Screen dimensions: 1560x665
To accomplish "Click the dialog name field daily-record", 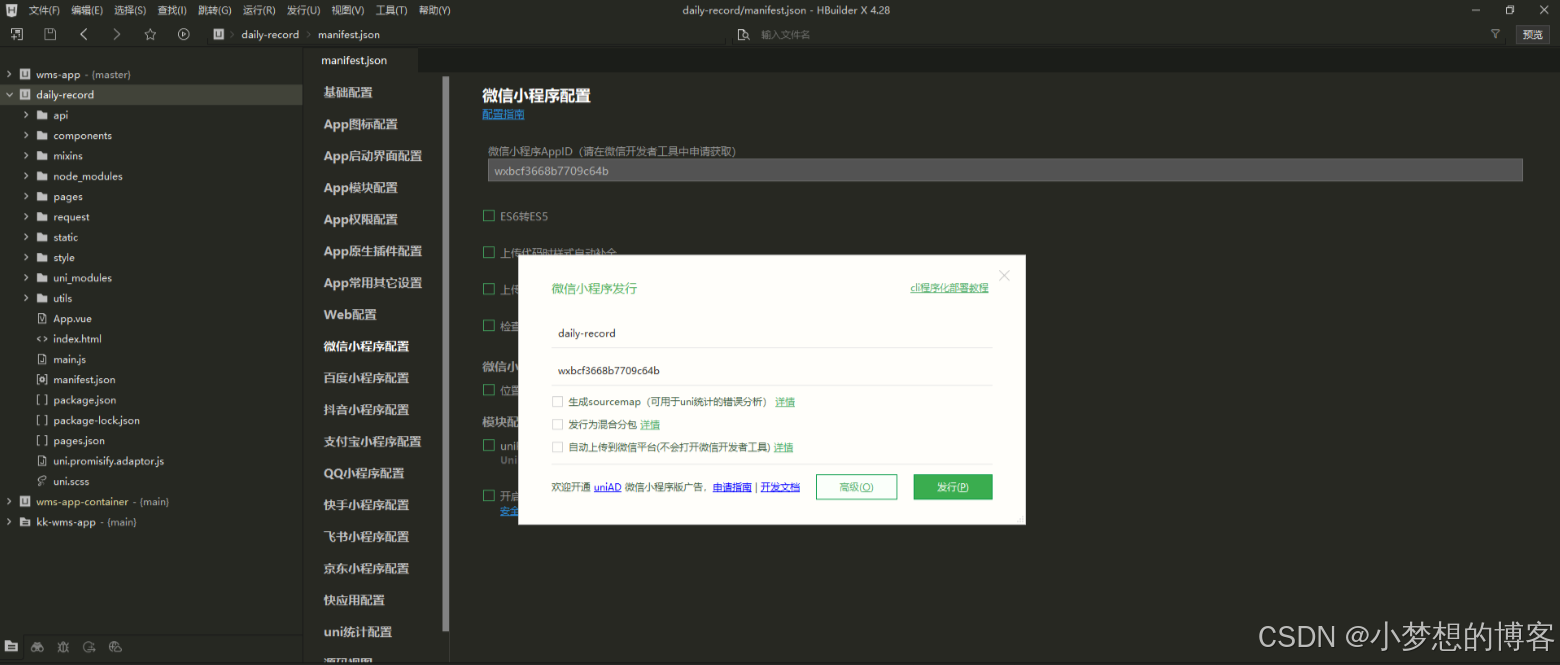I will pyautogui.click(x=771, y=333).
